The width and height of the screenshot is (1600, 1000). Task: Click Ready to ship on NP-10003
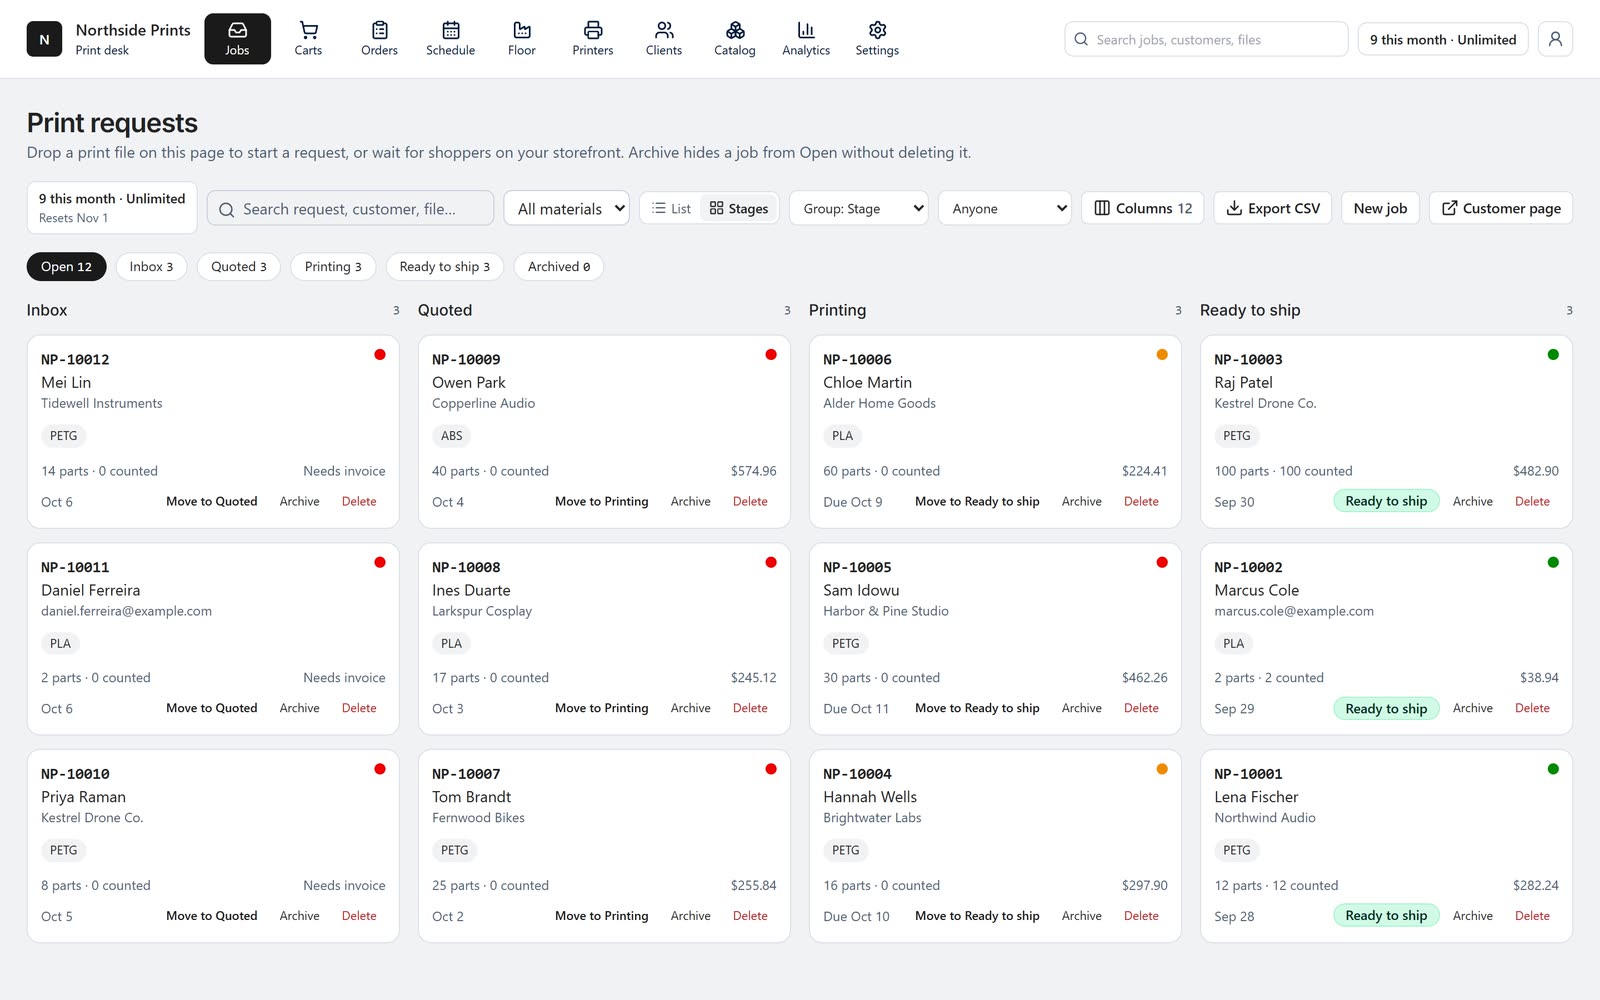(1386, 501)
